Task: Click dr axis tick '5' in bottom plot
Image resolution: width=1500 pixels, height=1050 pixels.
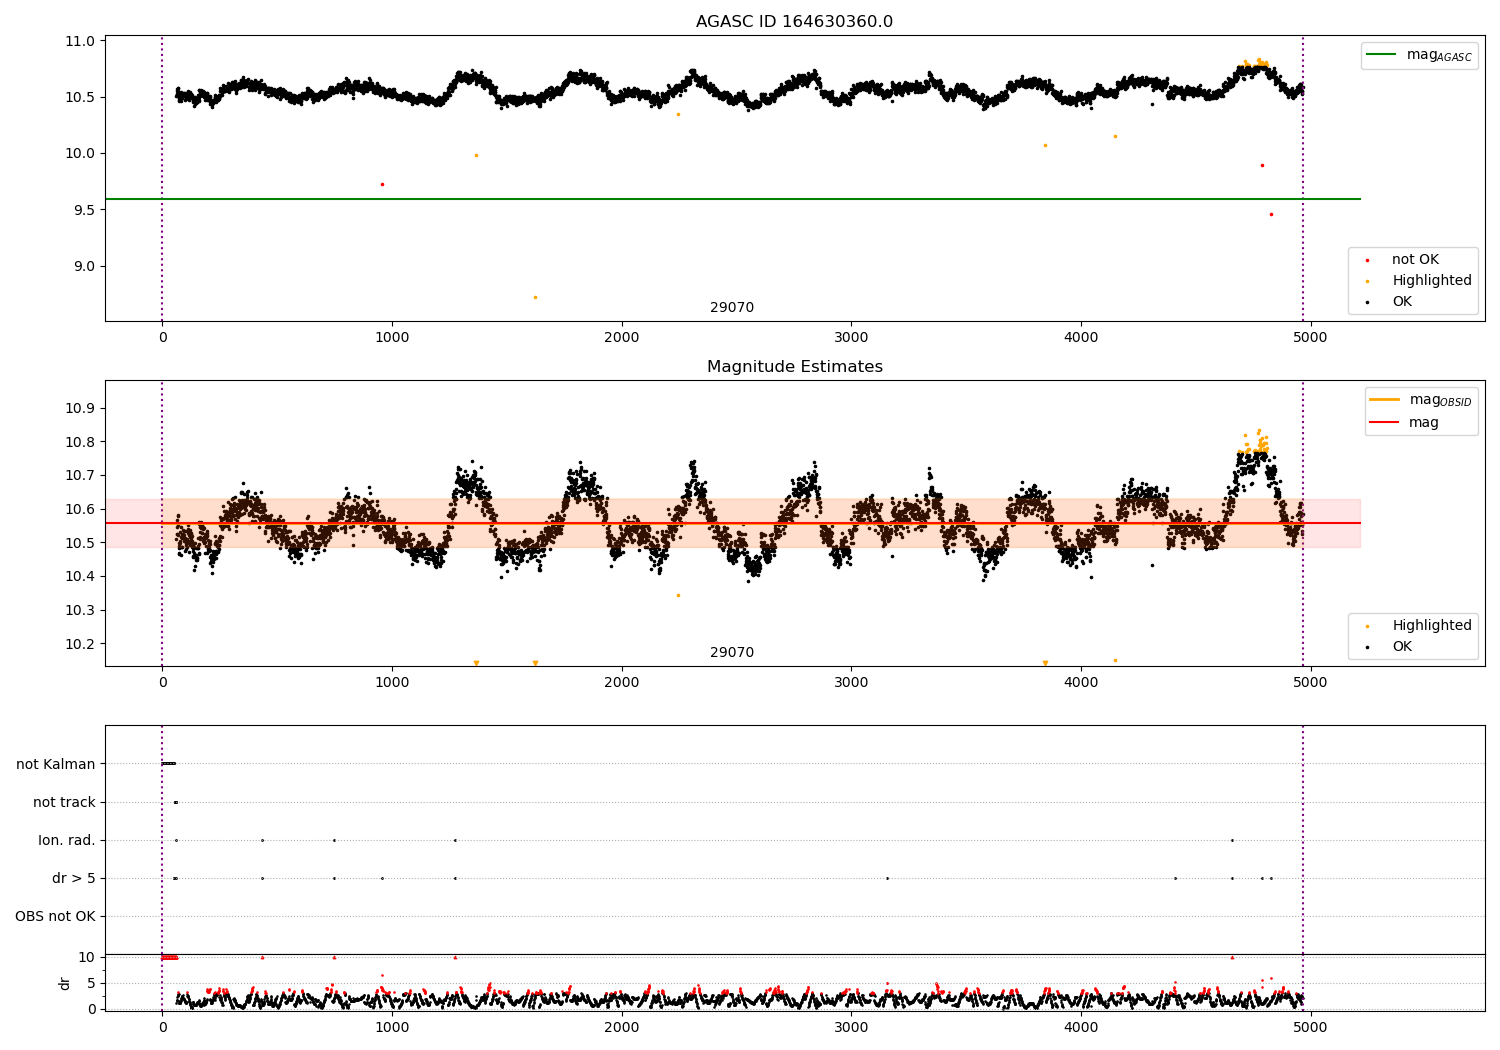Action: pos(91,983)
